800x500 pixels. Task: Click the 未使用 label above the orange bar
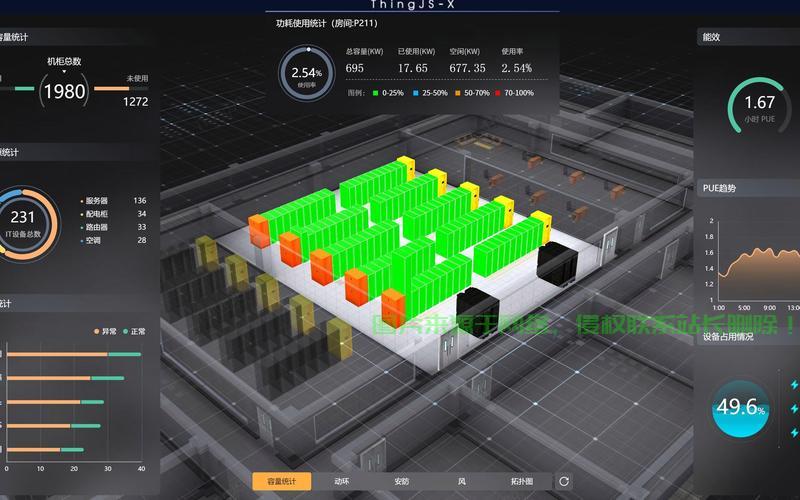coord(137,78)
